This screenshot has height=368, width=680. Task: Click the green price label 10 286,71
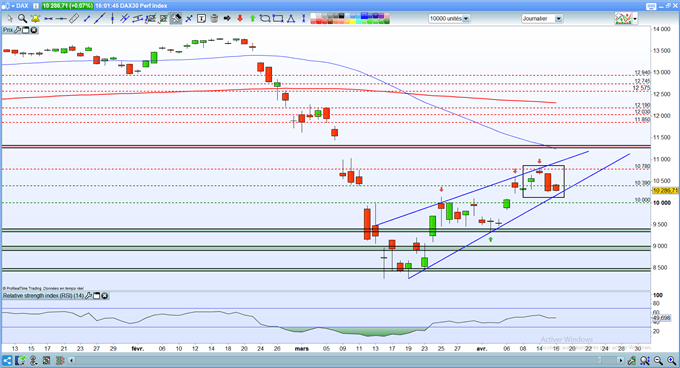[x=68, y=6]
